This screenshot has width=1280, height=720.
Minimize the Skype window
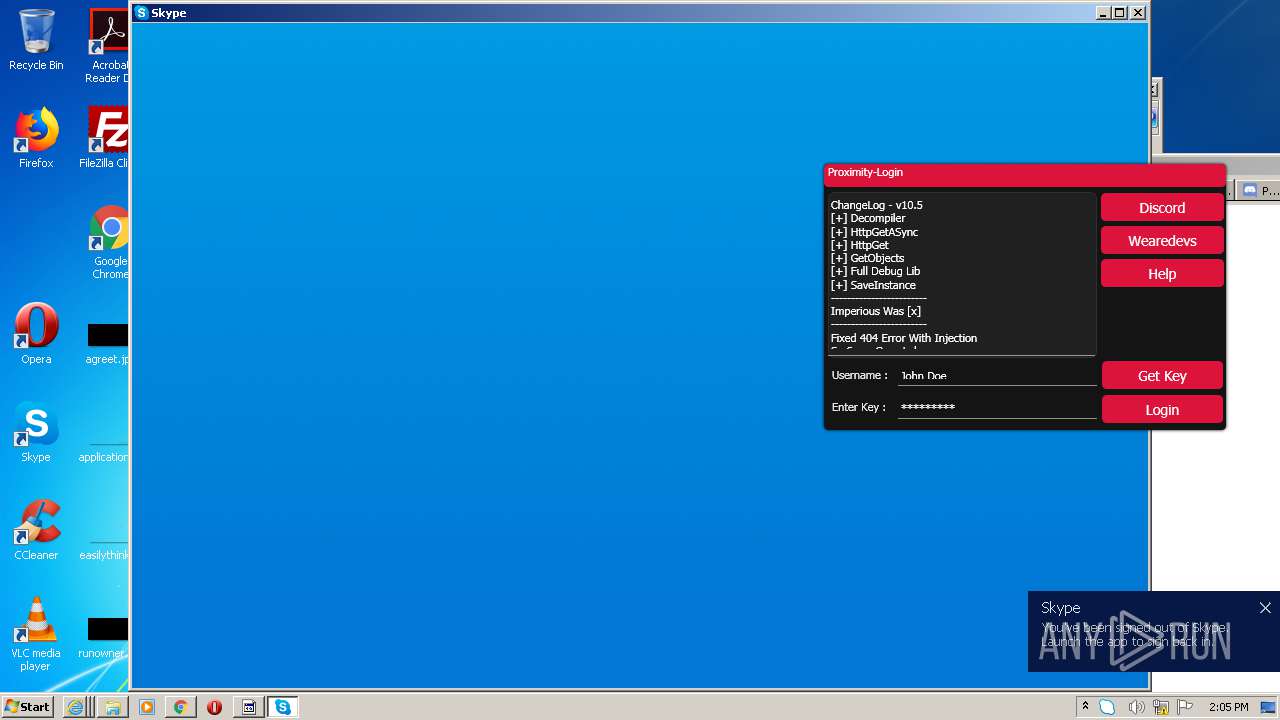point(1102,13)
